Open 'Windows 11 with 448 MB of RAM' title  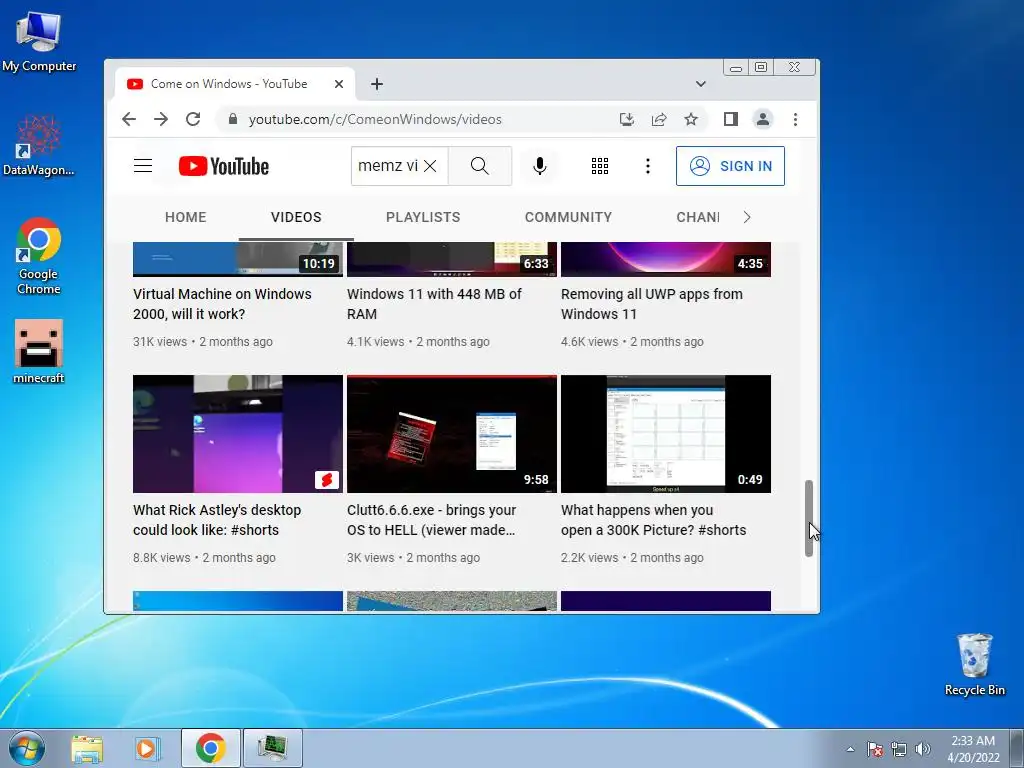[x=434, y=304]
